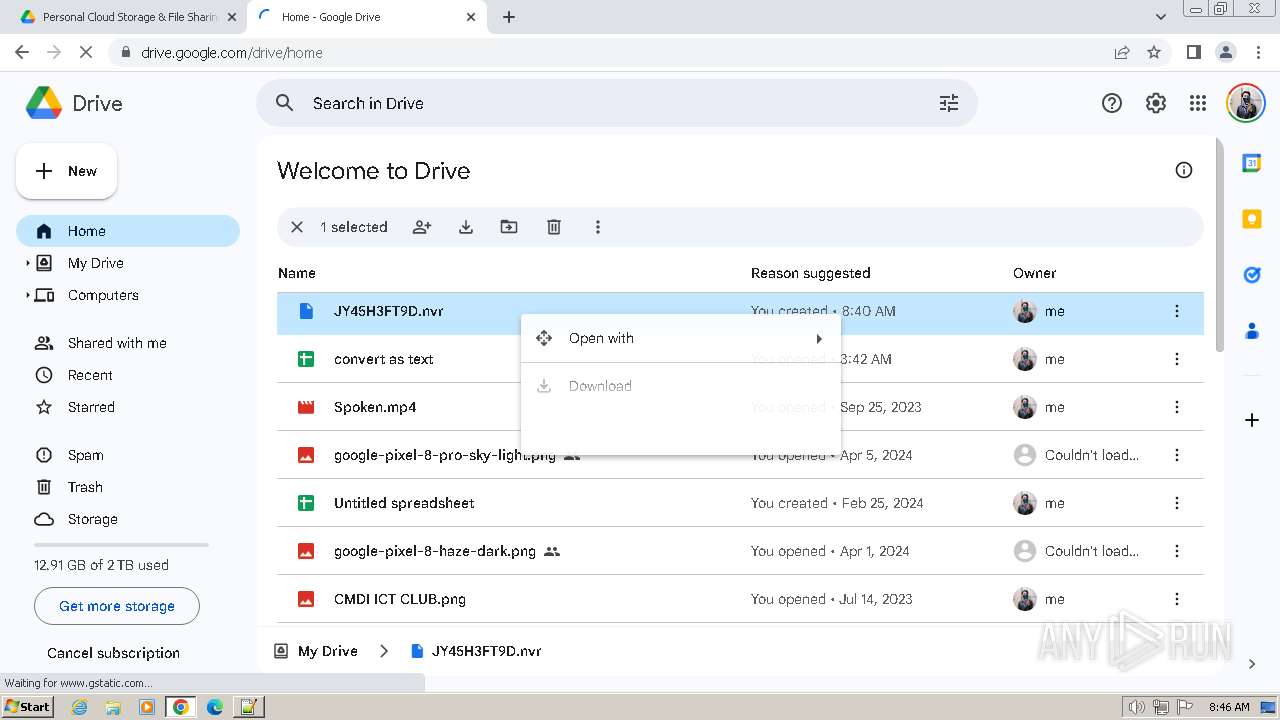This screenshot has height=720, width=1280.
Task: Open the Trash section
Action: coord(85,487)
